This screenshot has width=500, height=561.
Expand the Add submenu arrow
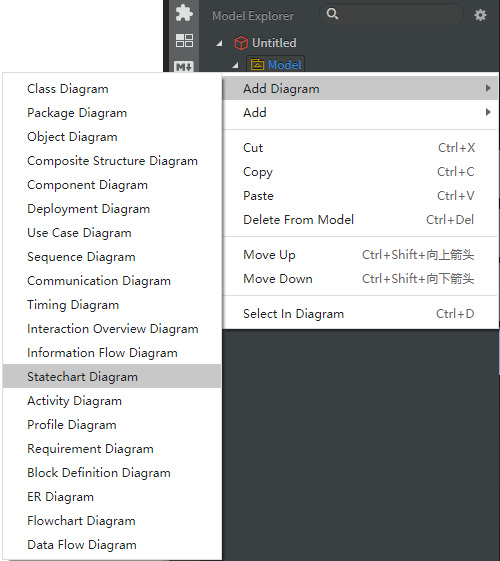pyautogui.click(x=488, y=112)
